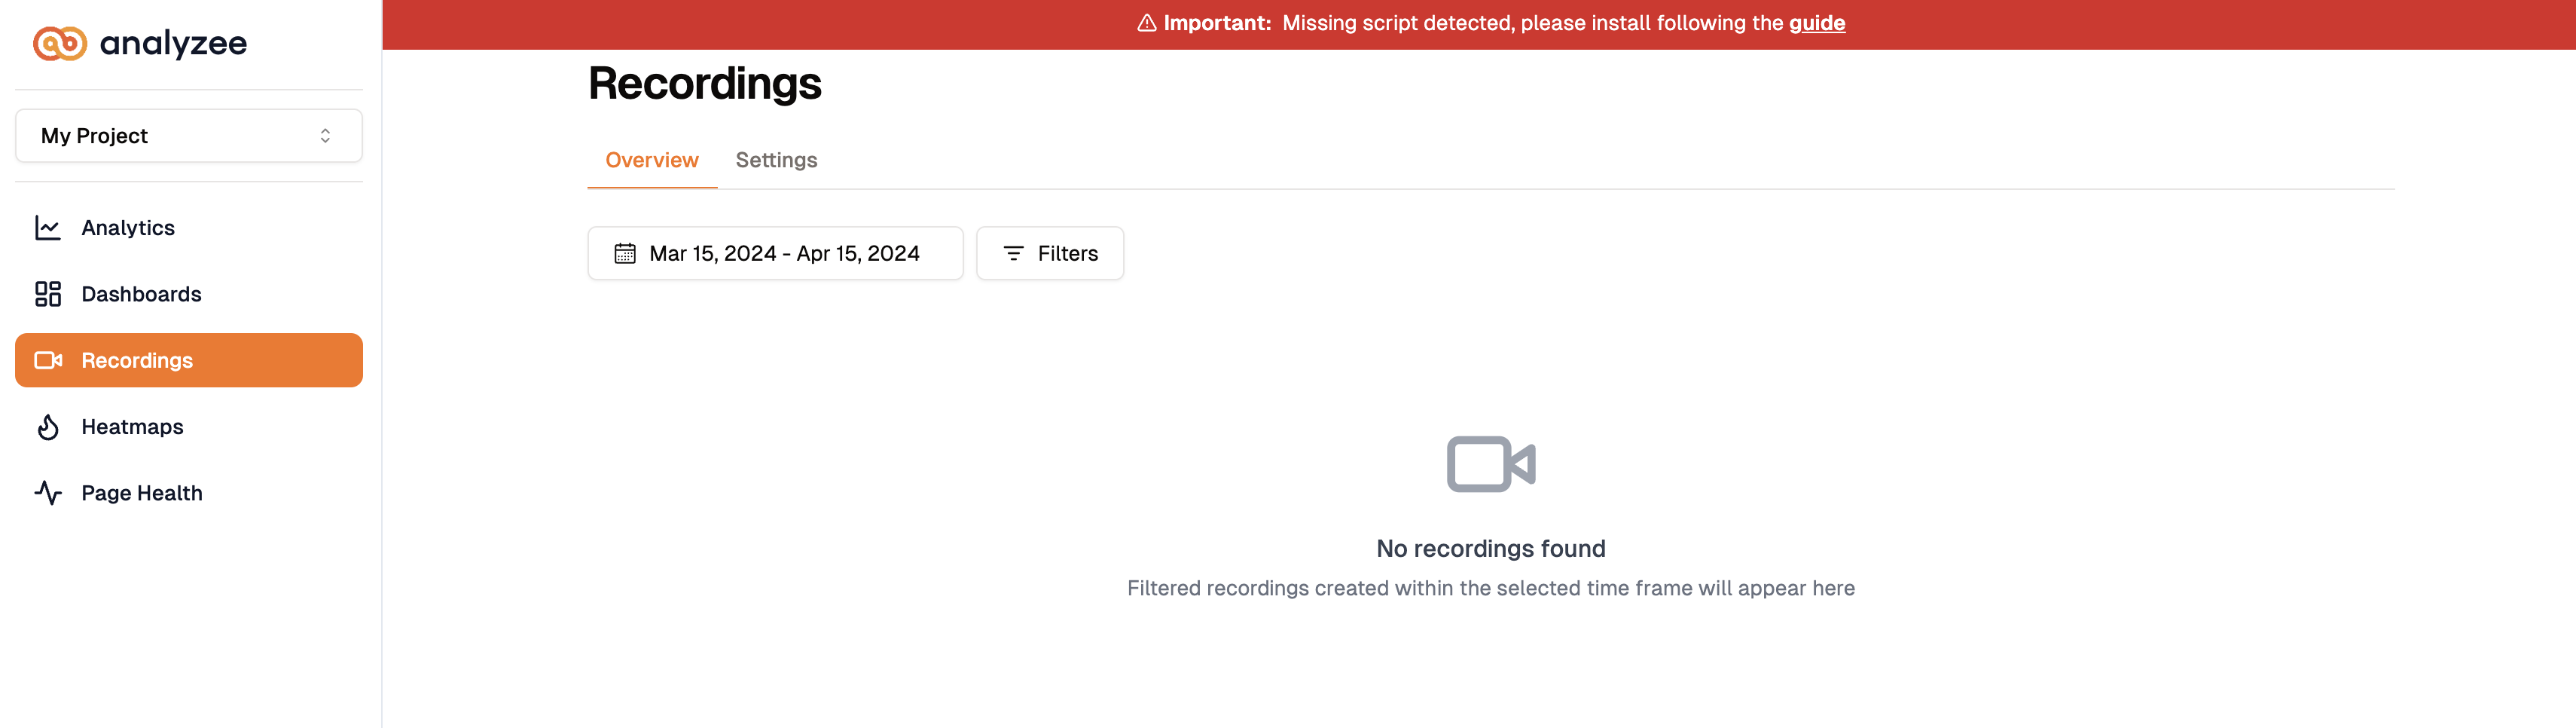Expand the My Project selector chevrons
This screenshot has height=728, width=2576.
click(x=325, y=136)
